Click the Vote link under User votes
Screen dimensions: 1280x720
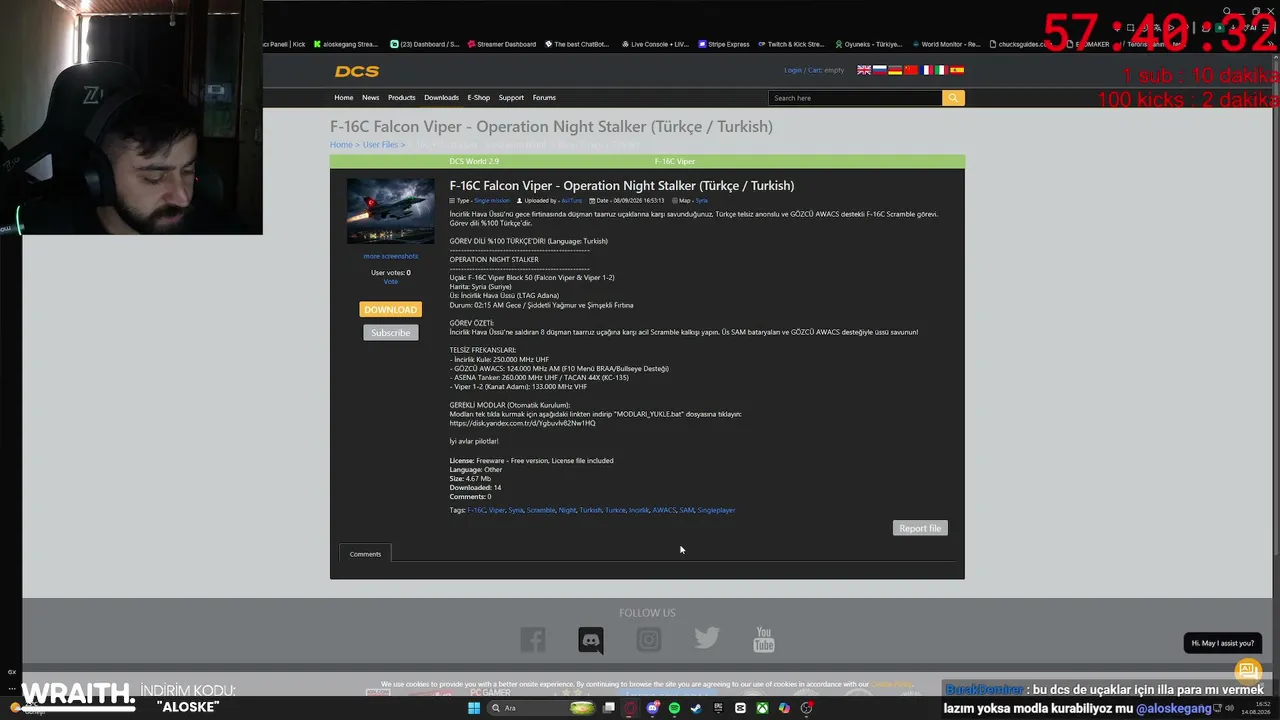click(390, 282)
